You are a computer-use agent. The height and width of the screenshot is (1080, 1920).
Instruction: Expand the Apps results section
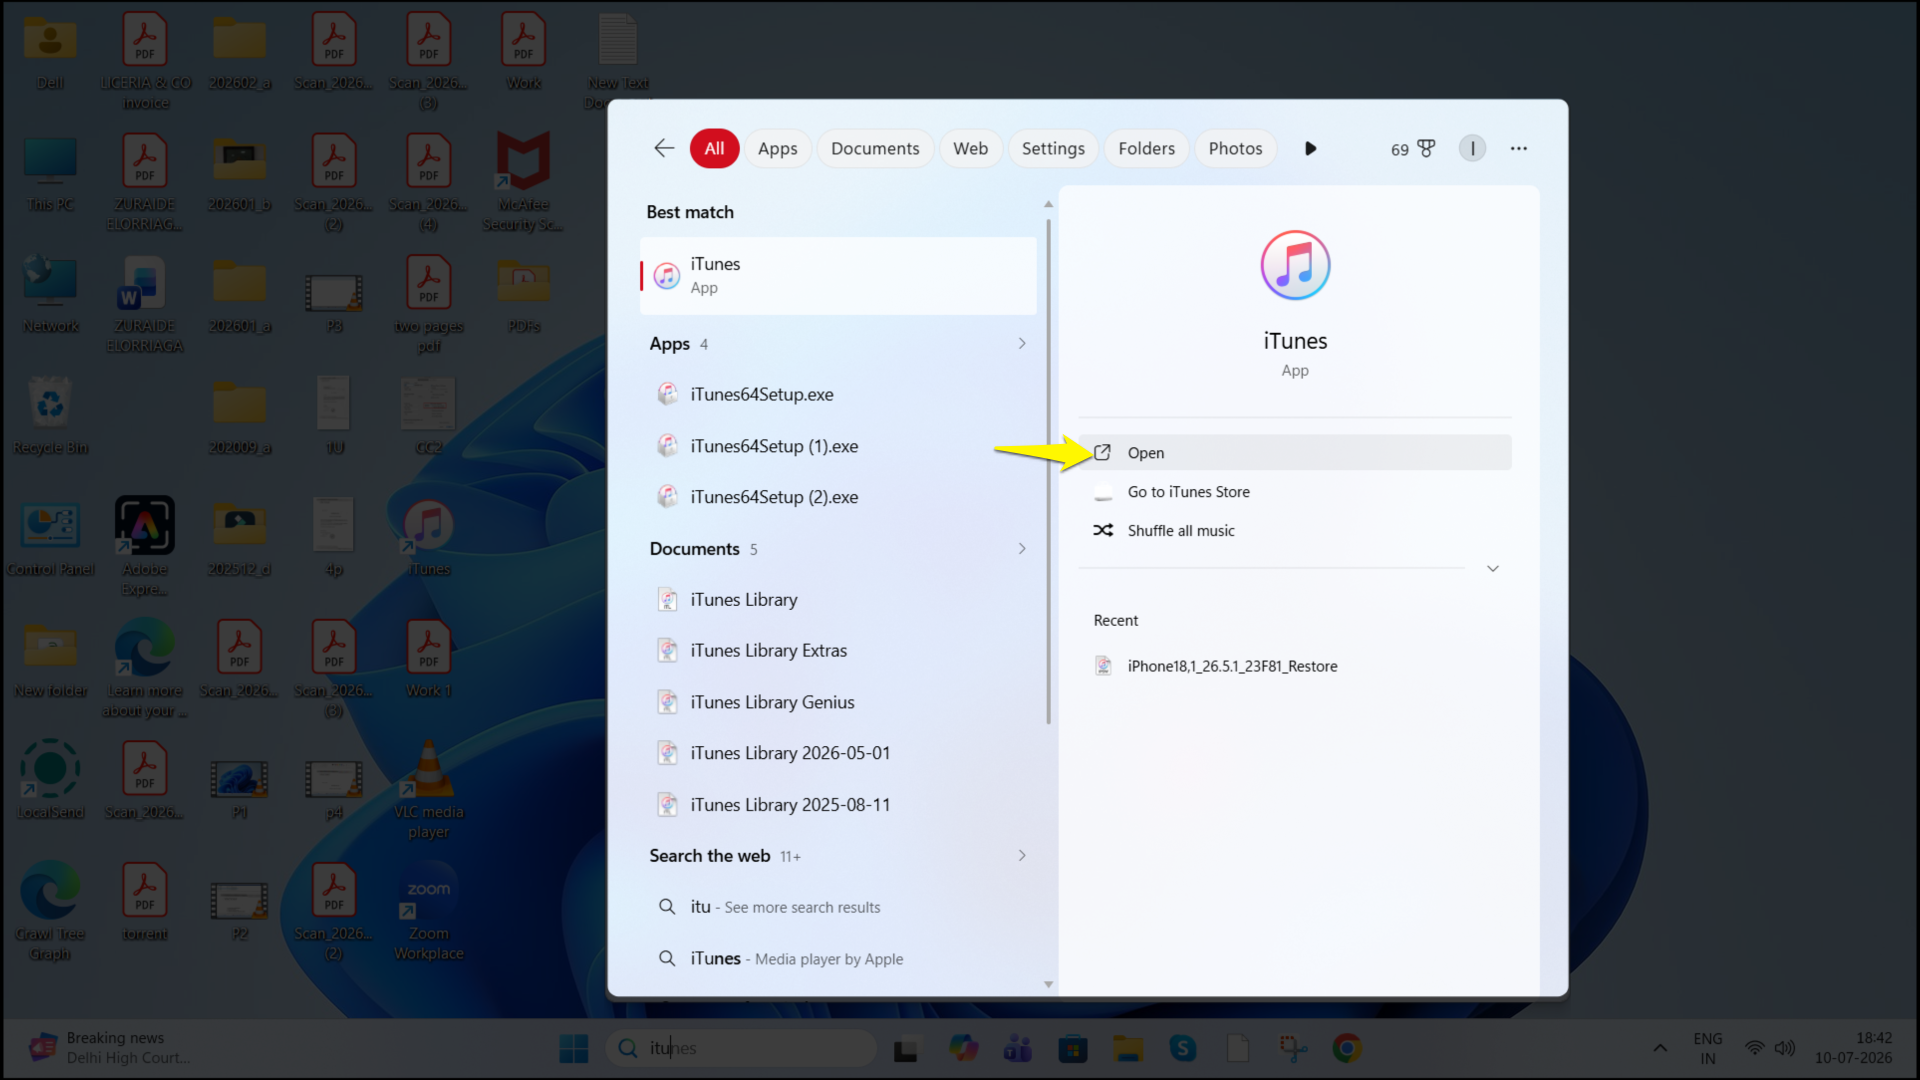(1022, 343)
